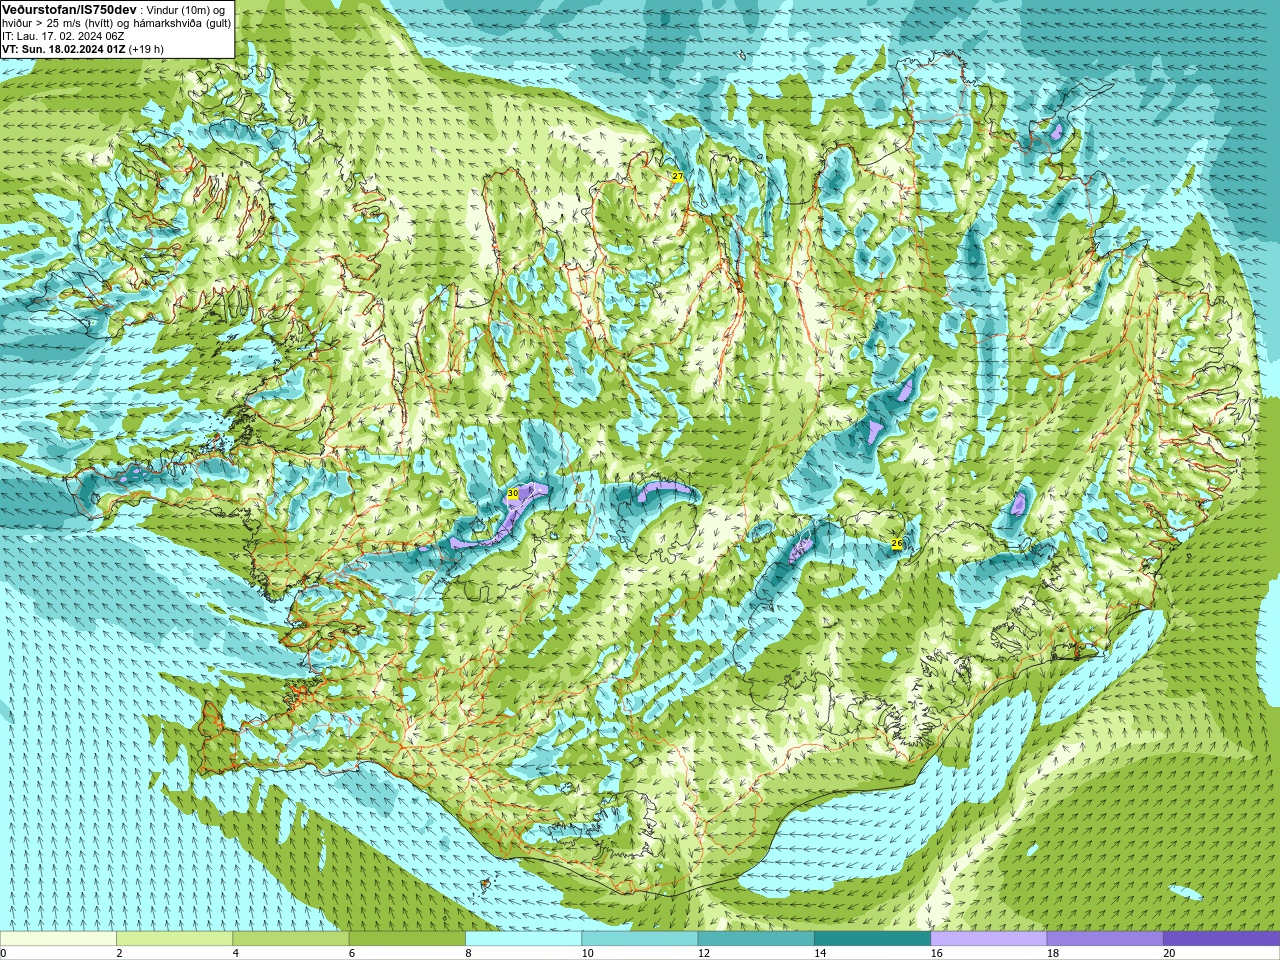
Task: Click the legend scale value "10"
Action: click(587, 953)
